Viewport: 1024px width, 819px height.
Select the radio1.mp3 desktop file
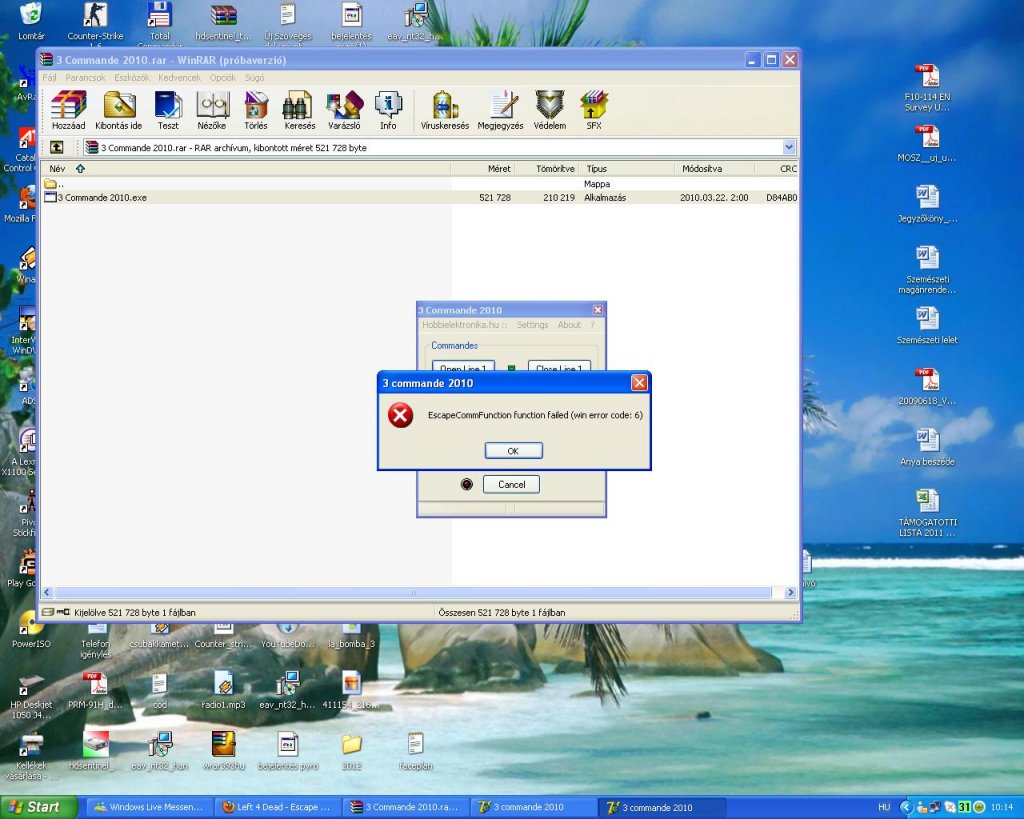click(x=223, y=690)
